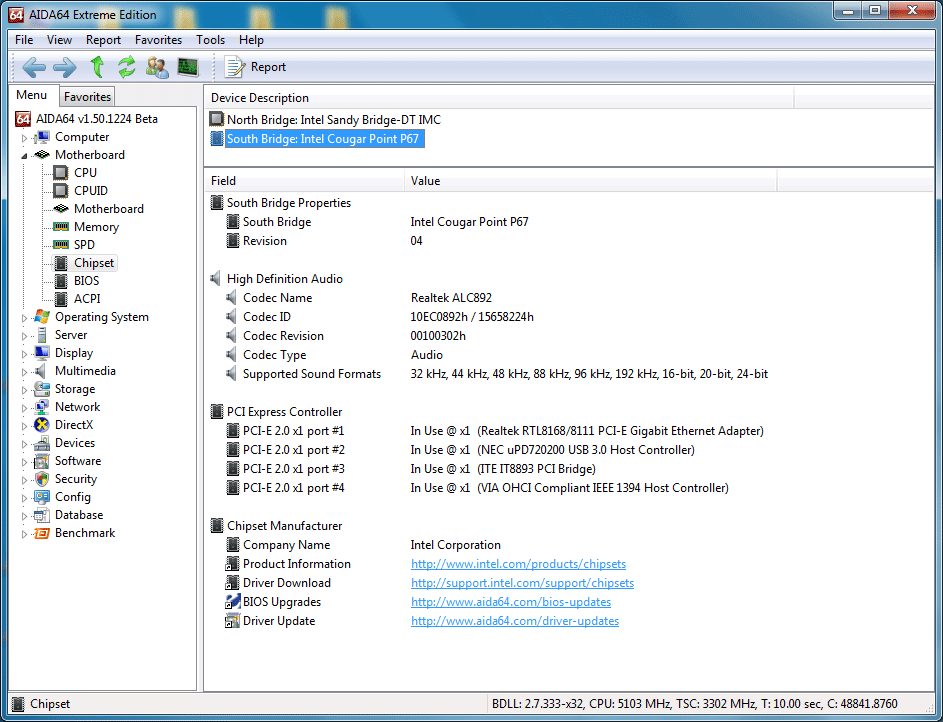
Task: Select the SPD memory icon
Action: [x=60, y=245]
